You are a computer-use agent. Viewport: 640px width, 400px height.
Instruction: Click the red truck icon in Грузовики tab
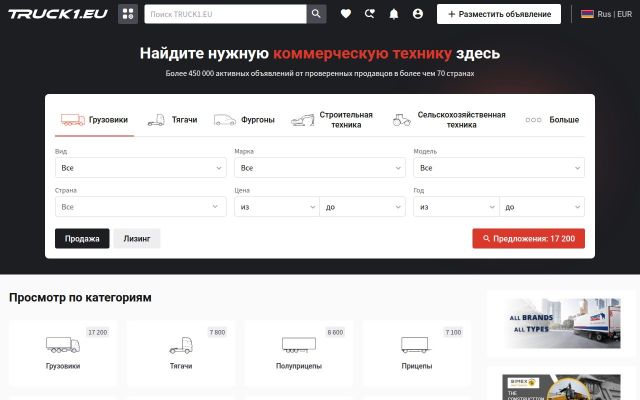[x=73, y=120]
